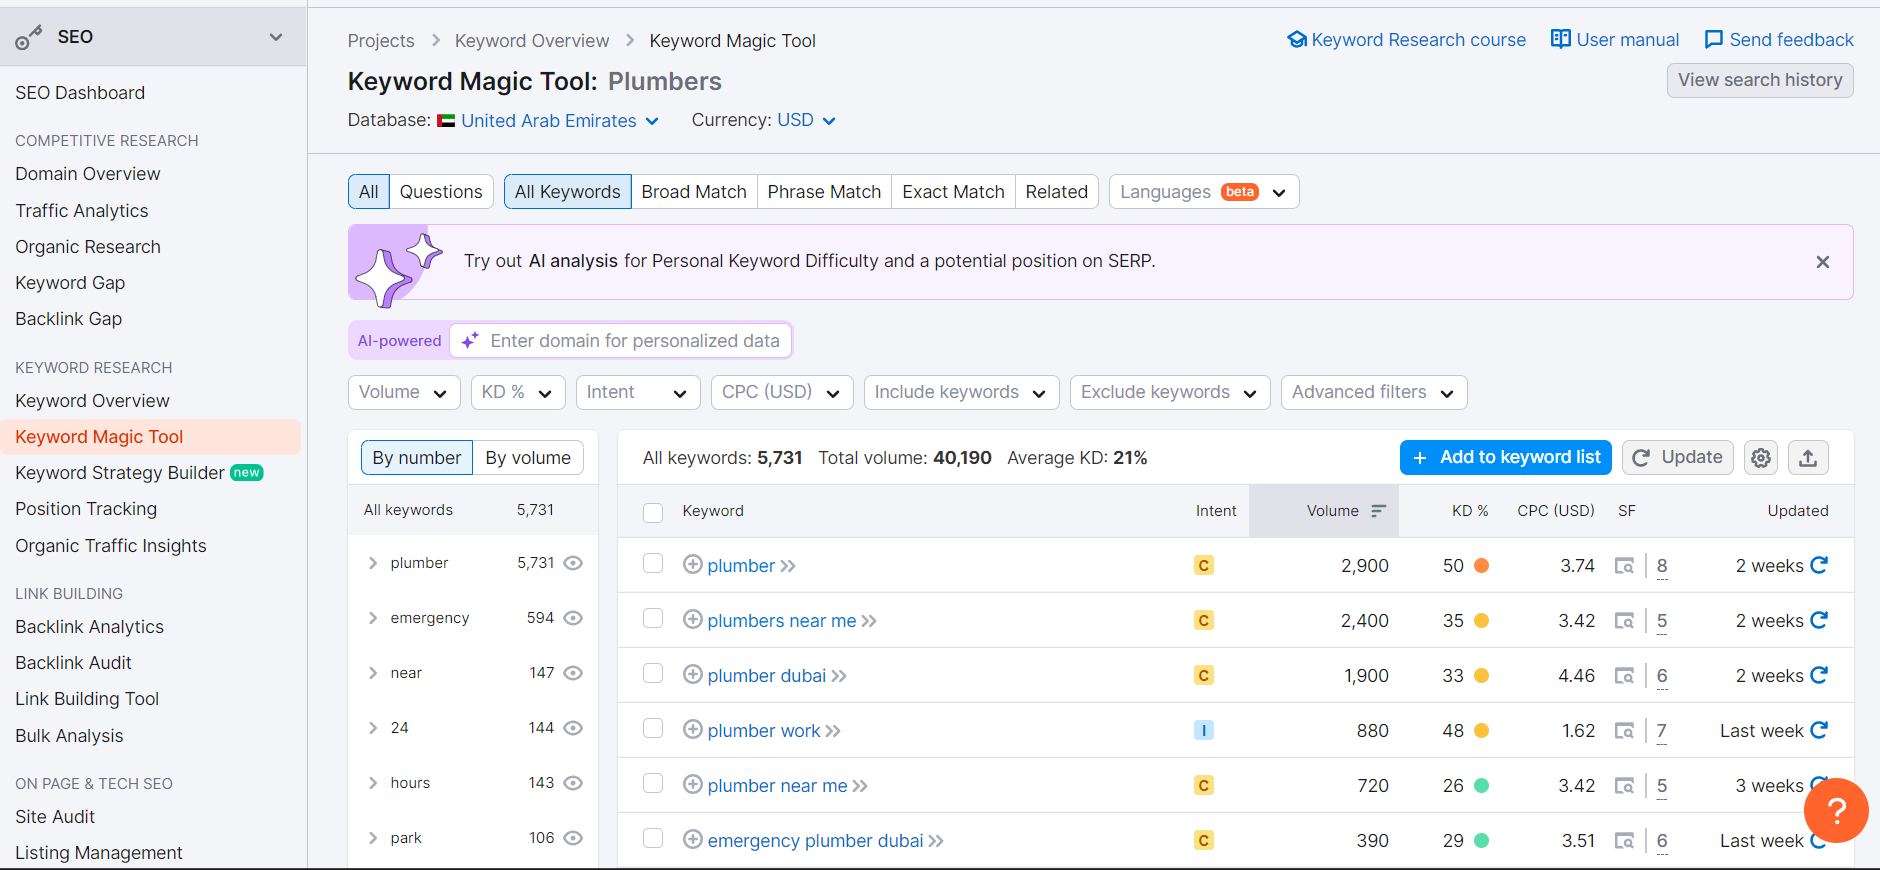Open the orange help question button
Image resolution: width=1880 pixels, height=870 pixels.
pyautogui.click(x=1836, y=810)
